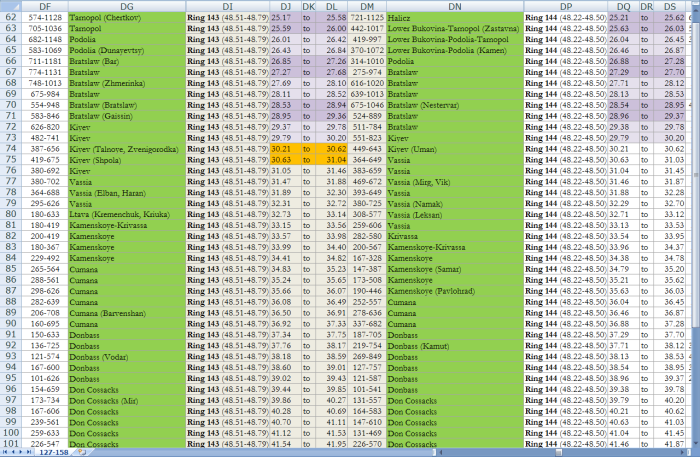700x457 pixels.
Task: Select row 62 header
Action: pyautogui.click(x=10, y=17)
